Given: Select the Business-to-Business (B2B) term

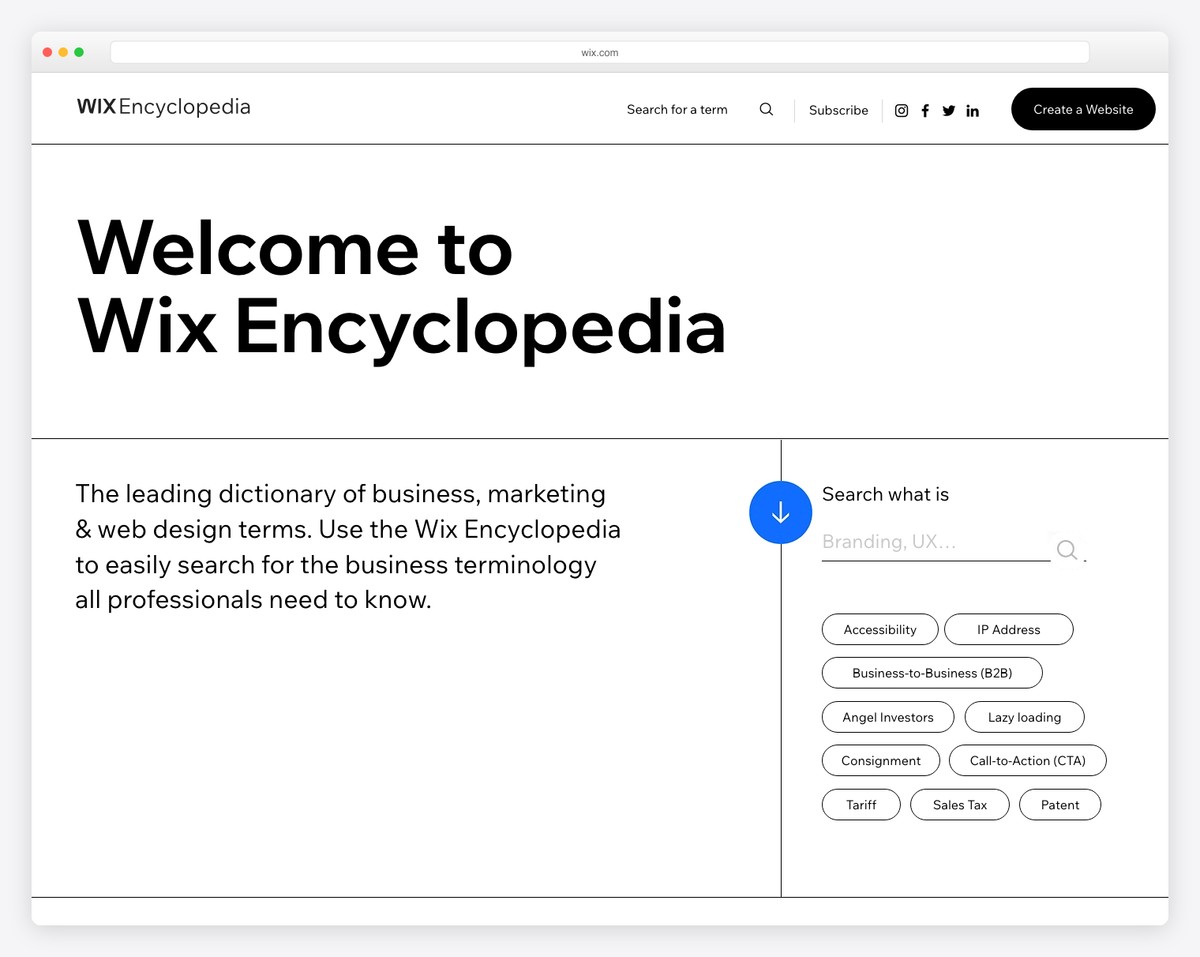Looking at the screenshot, I should coord(931,672).
